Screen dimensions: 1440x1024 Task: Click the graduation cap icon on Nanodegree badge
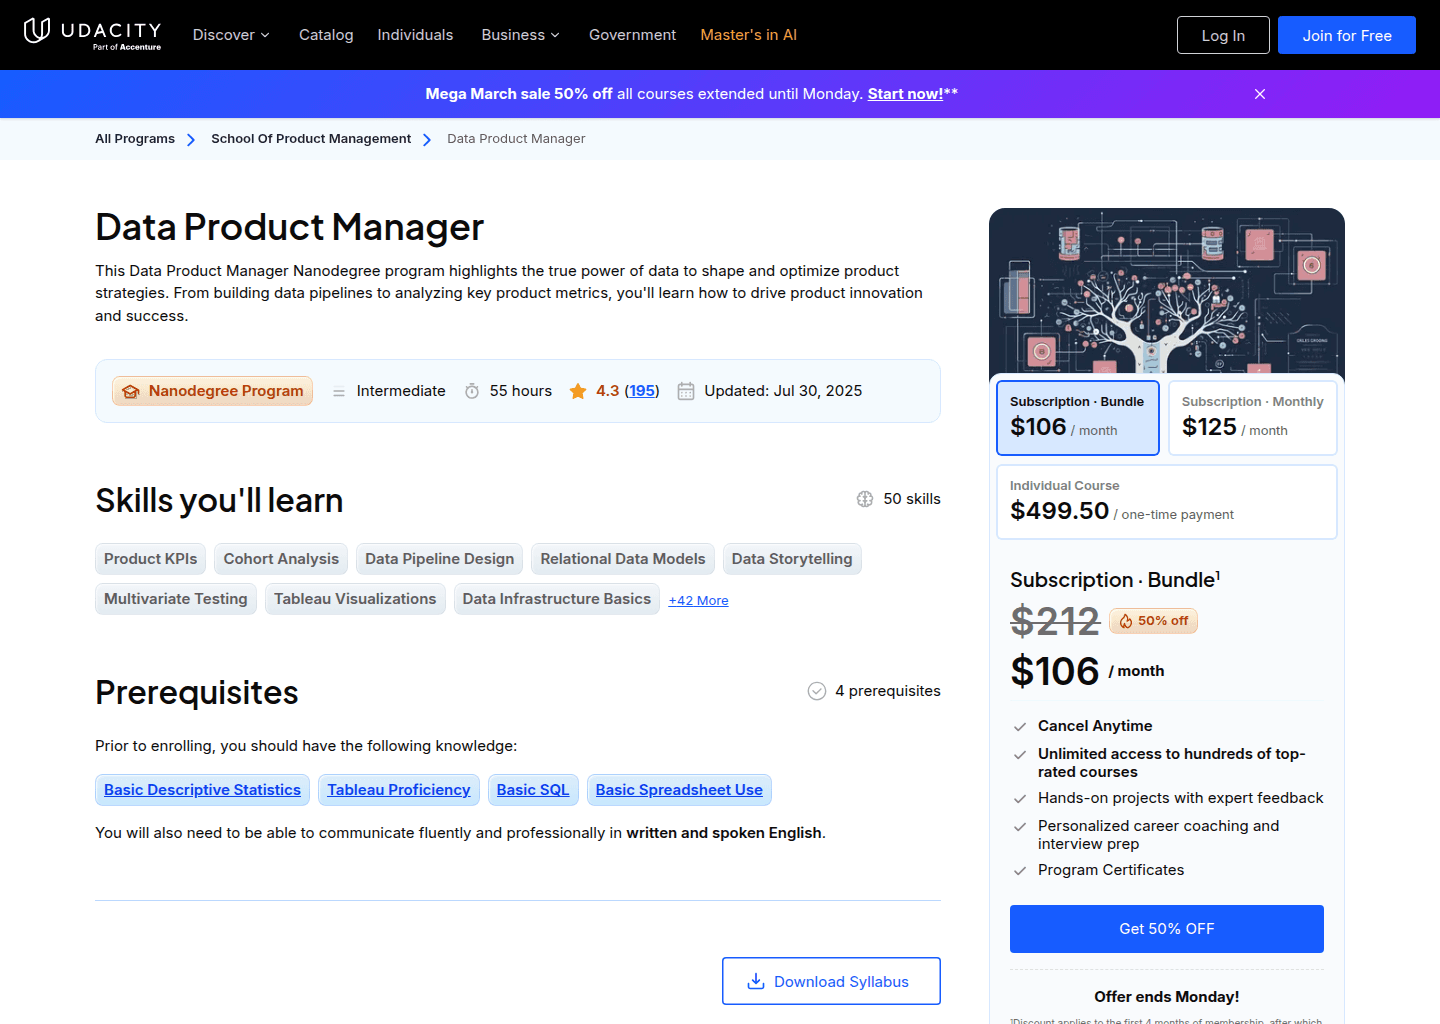pos(131,391)
